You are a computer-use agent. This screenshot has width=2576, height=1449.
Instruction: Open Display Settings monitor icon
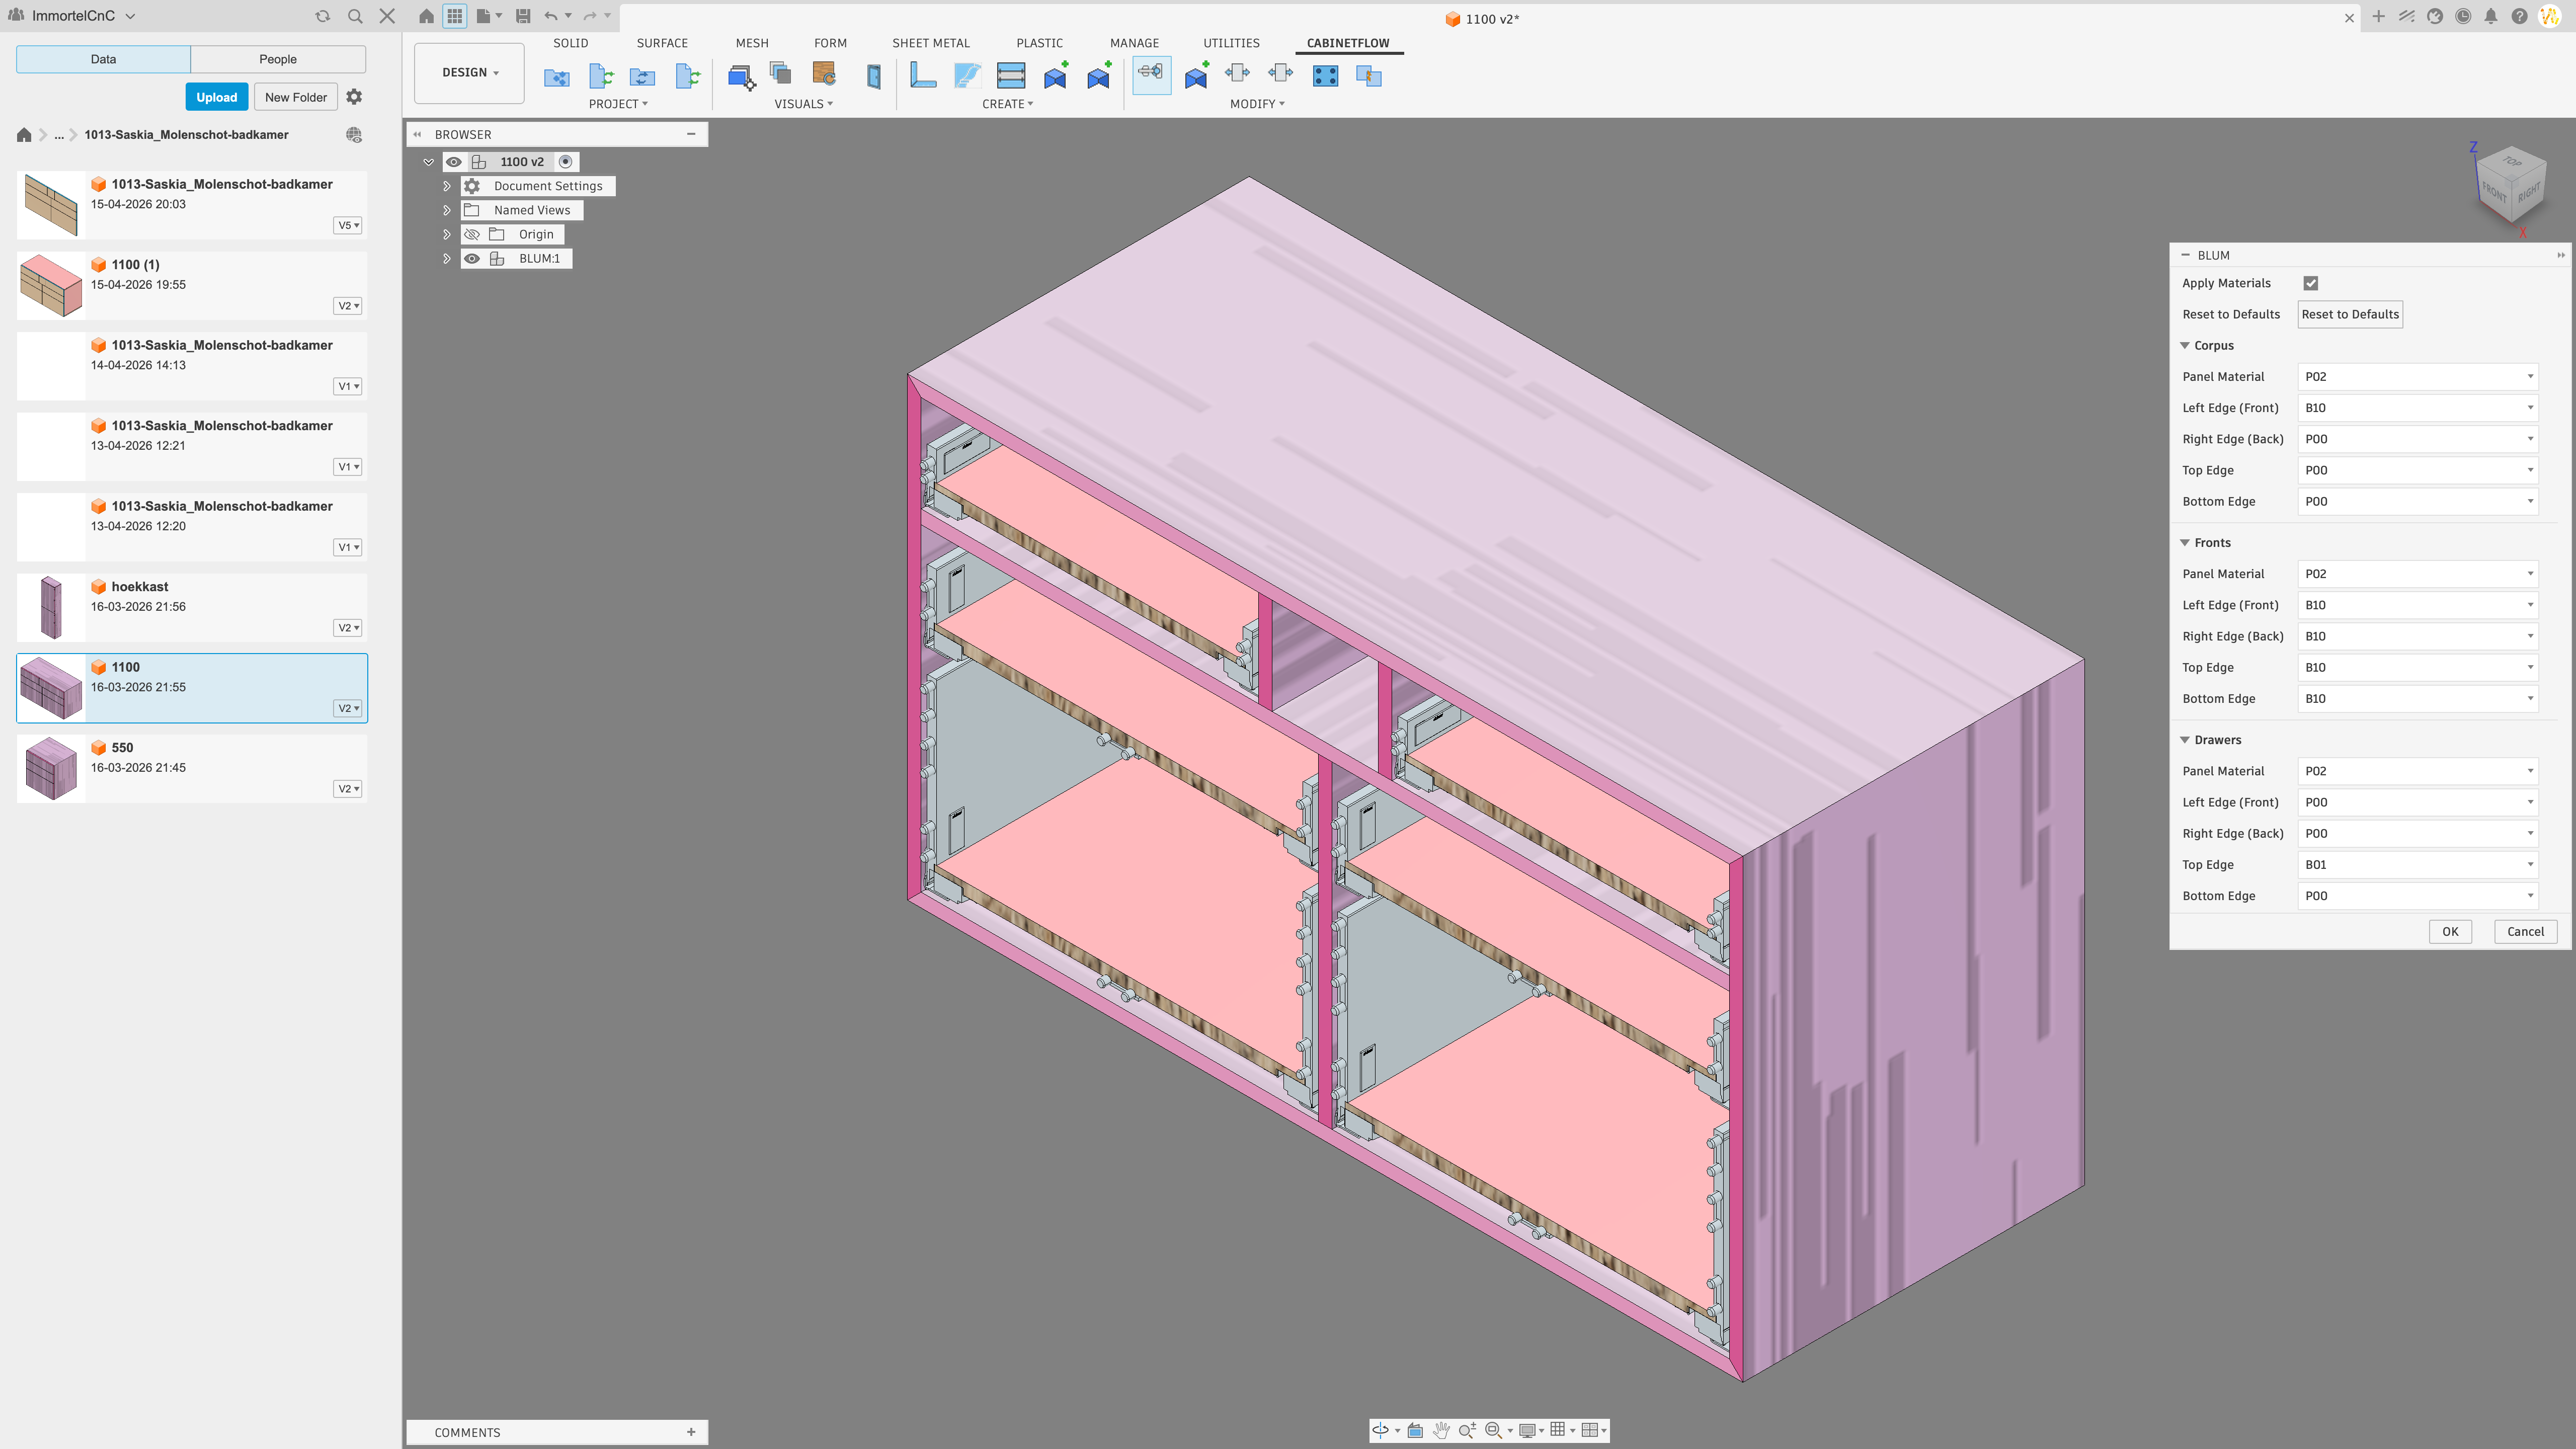coord(1527,1430)
